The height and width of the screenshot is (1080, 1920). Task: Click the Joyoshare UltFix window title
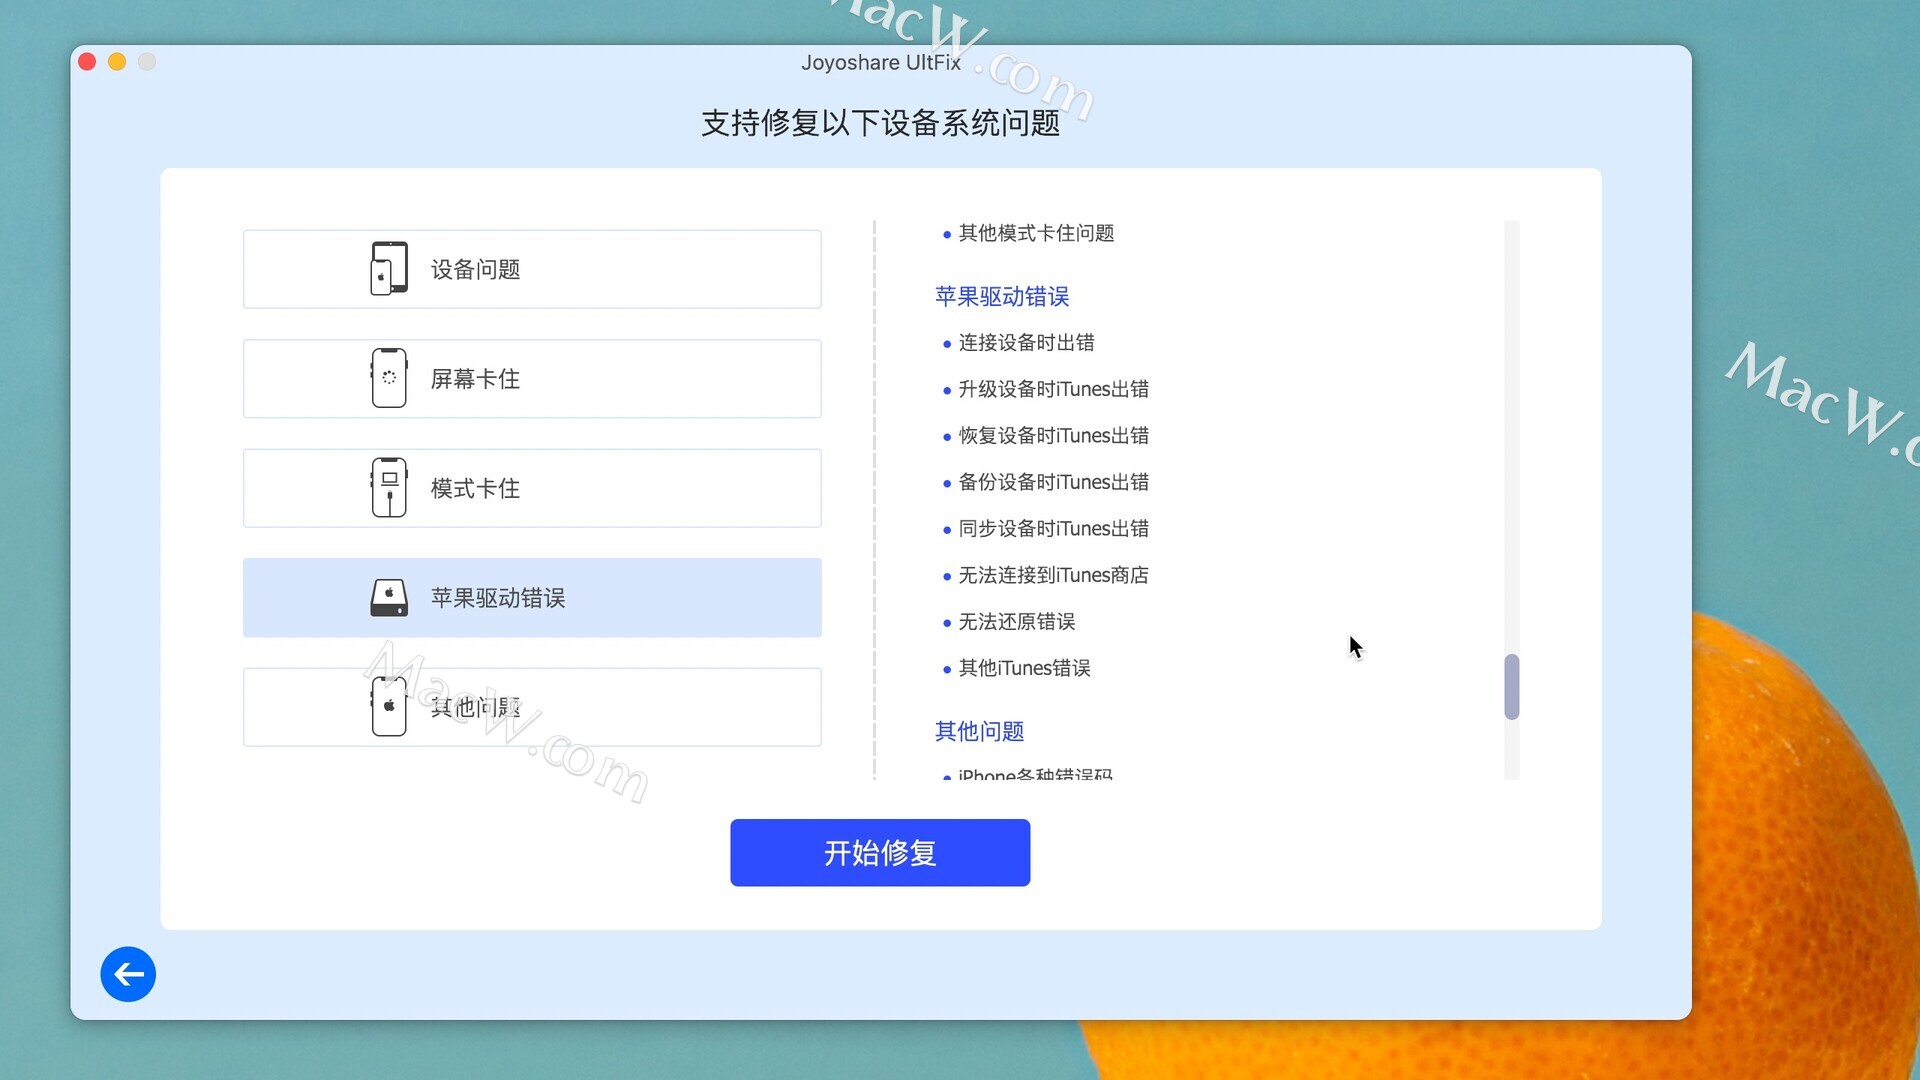(880, 62)
